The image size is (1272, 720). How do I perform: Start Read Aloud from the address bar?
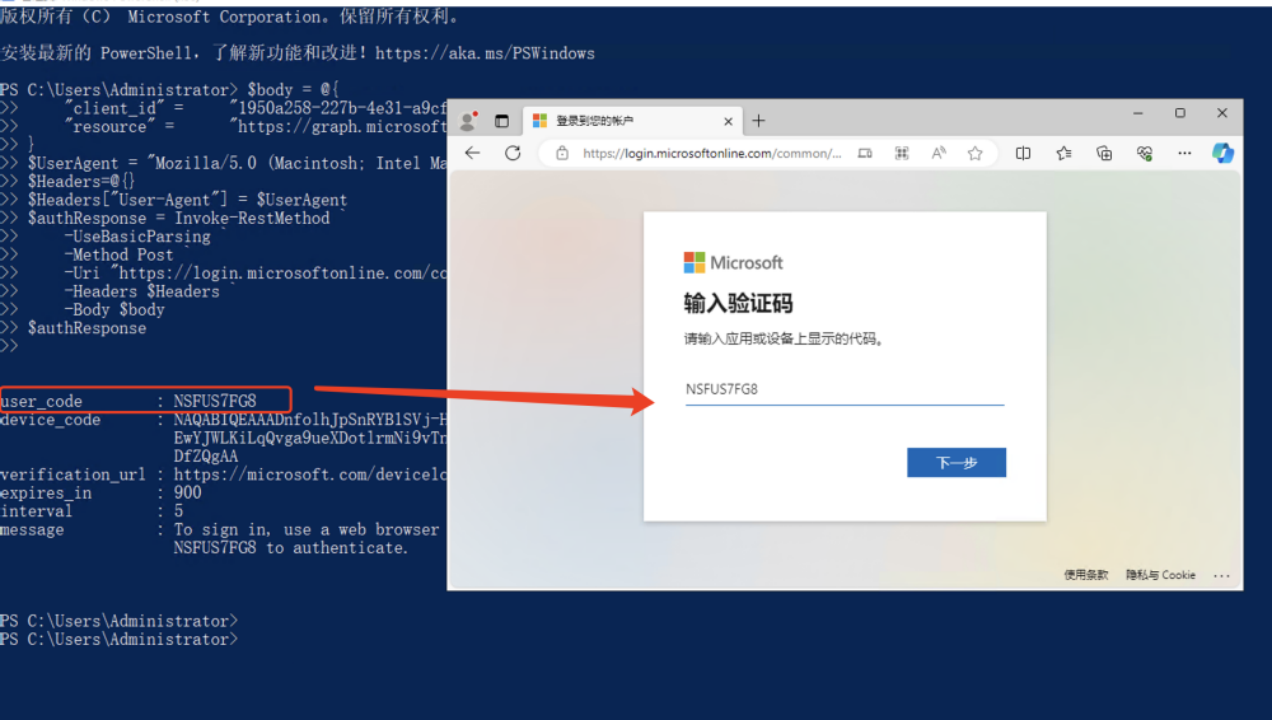point(938,153)
